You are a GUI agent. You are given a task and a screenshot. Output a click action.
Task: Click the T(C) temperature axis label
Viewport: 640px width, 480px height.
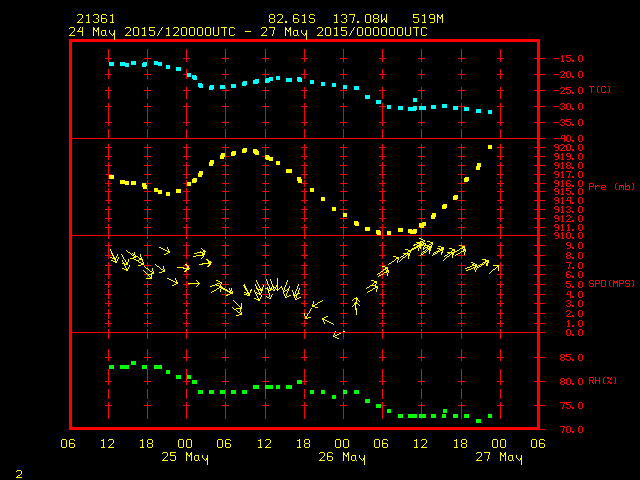click(600, 89)
